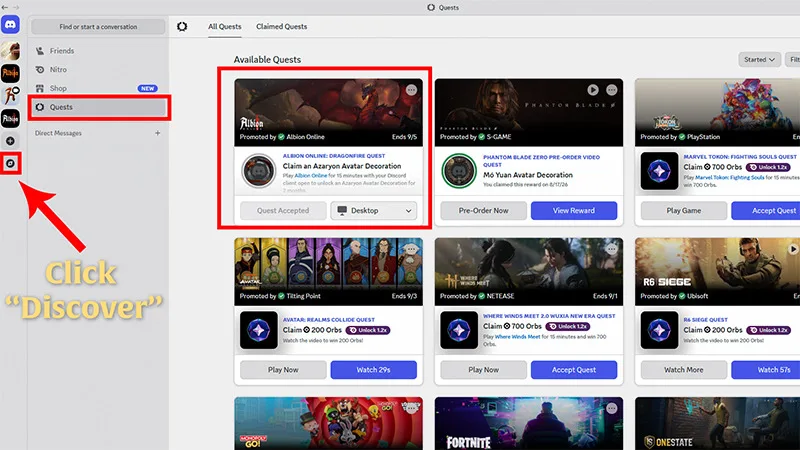
Task: Open the server with stick figure icon
Action: pyautogui.click(x=10, y=95)
